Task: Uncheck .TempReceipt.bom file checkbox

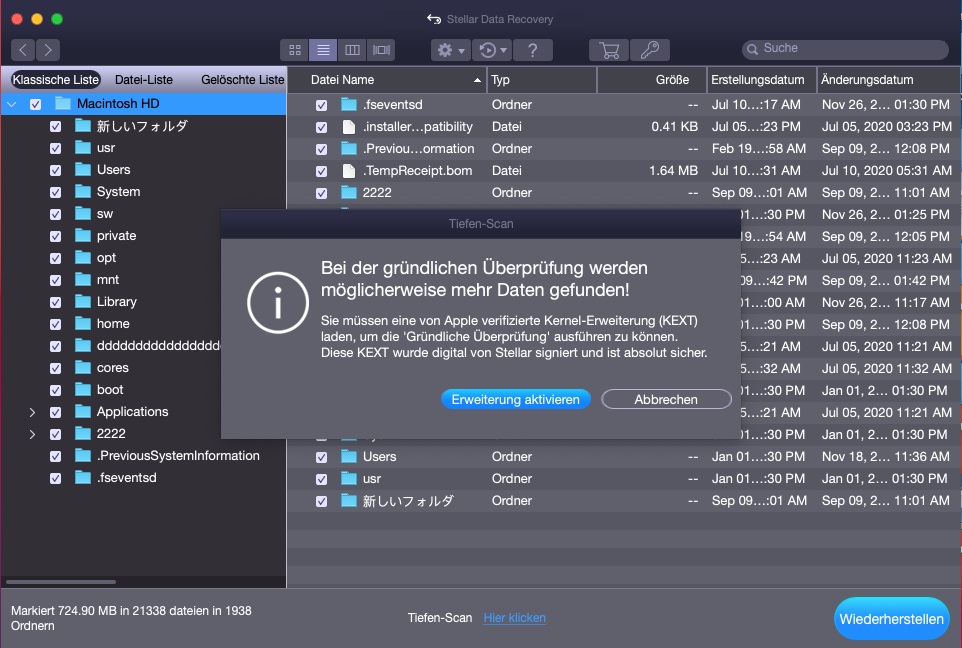Action: click(321, 172)
